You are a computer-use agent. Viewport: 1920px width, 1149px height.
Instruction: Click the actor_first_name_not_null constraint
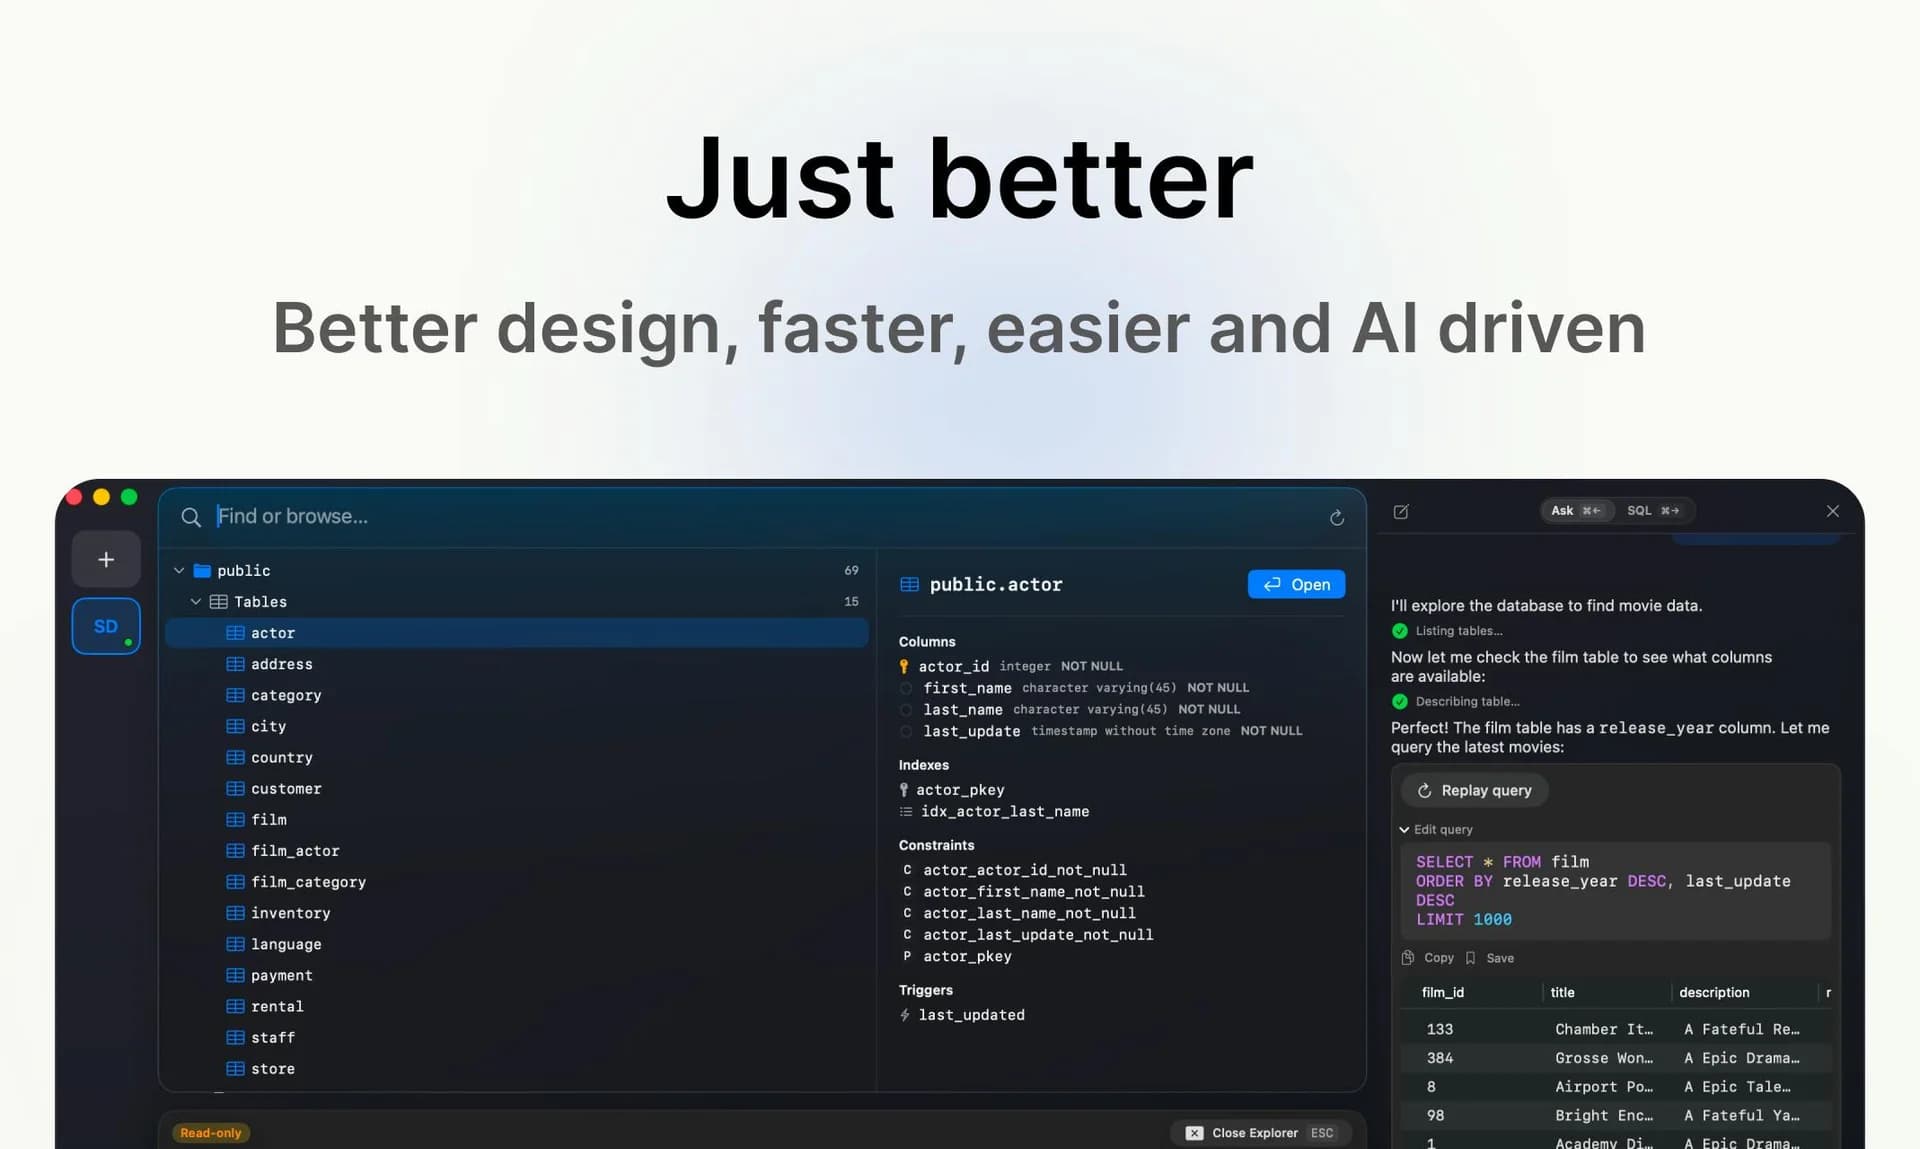1024,892
